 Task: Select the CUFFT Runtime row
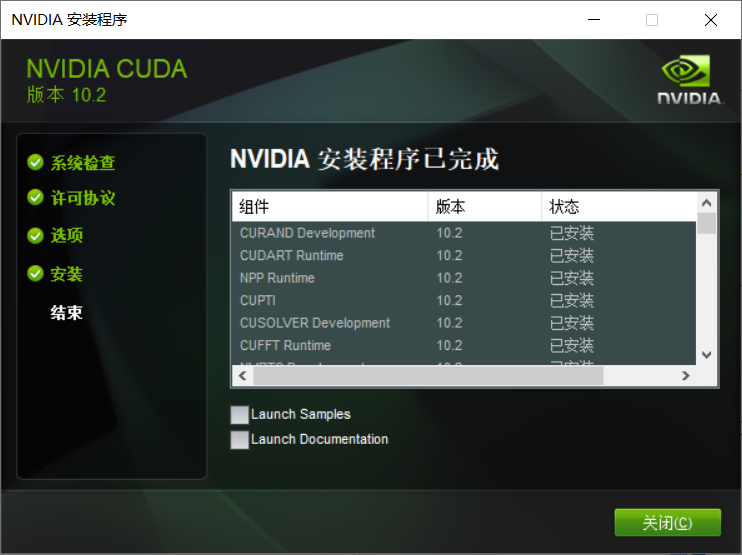pyautogui.click(x=464, y=345)
